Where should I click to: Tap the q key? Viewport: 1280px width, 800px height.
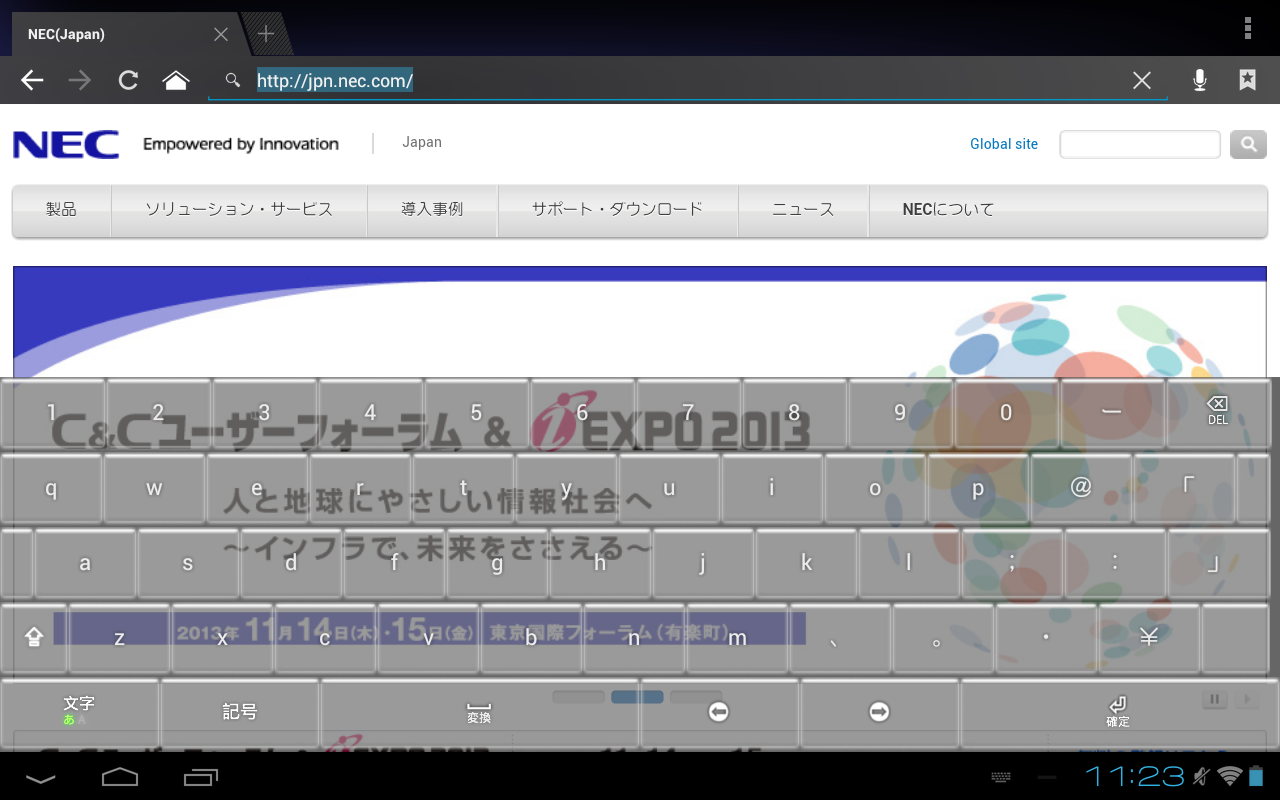(51, 488)
